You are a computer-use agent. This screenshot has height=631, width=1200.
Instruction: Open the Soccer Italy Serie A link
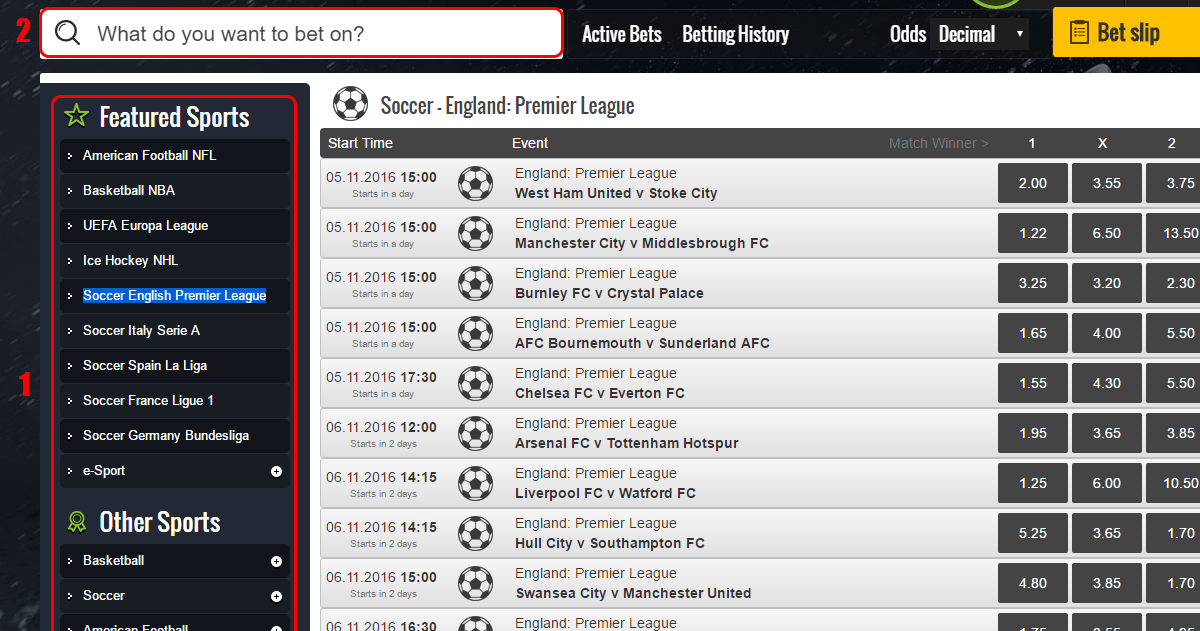141,330
